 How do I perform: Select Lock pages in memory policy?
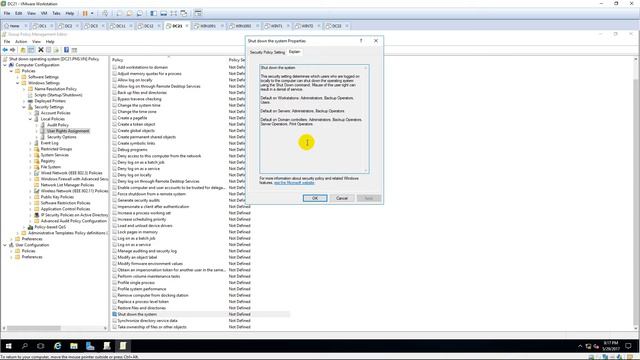click(x=138, y=232)
